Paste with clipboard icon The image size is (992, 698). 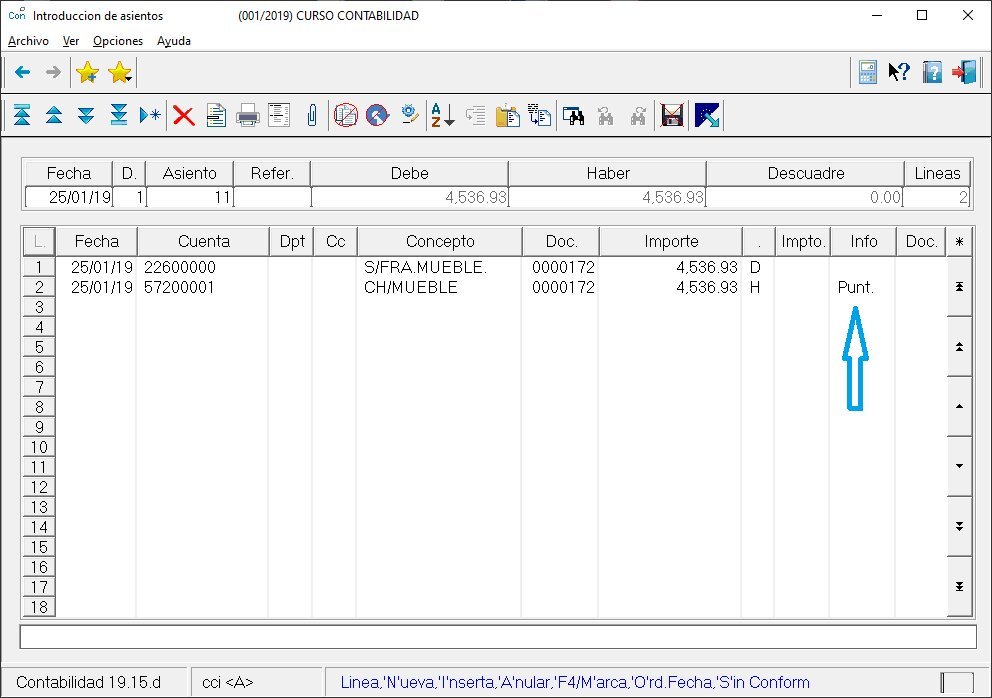(x=507, y=116)
